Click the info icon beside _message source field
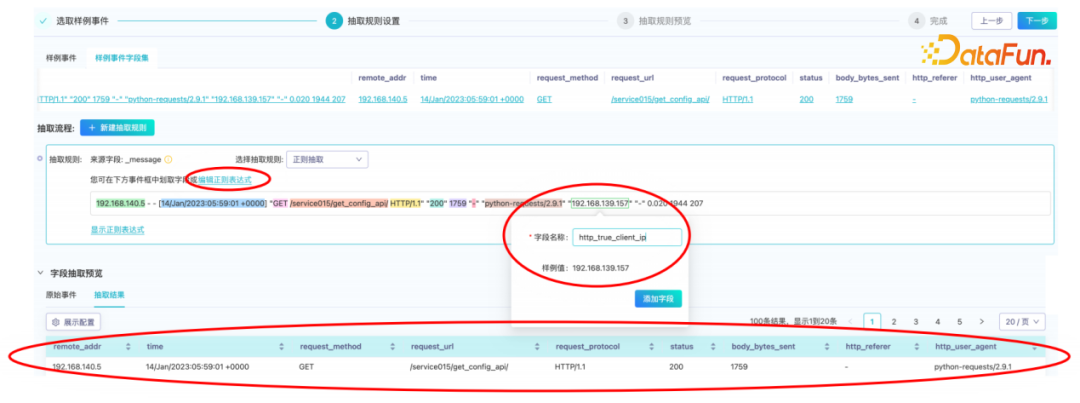1080x403 pixels. coord(168,159)
